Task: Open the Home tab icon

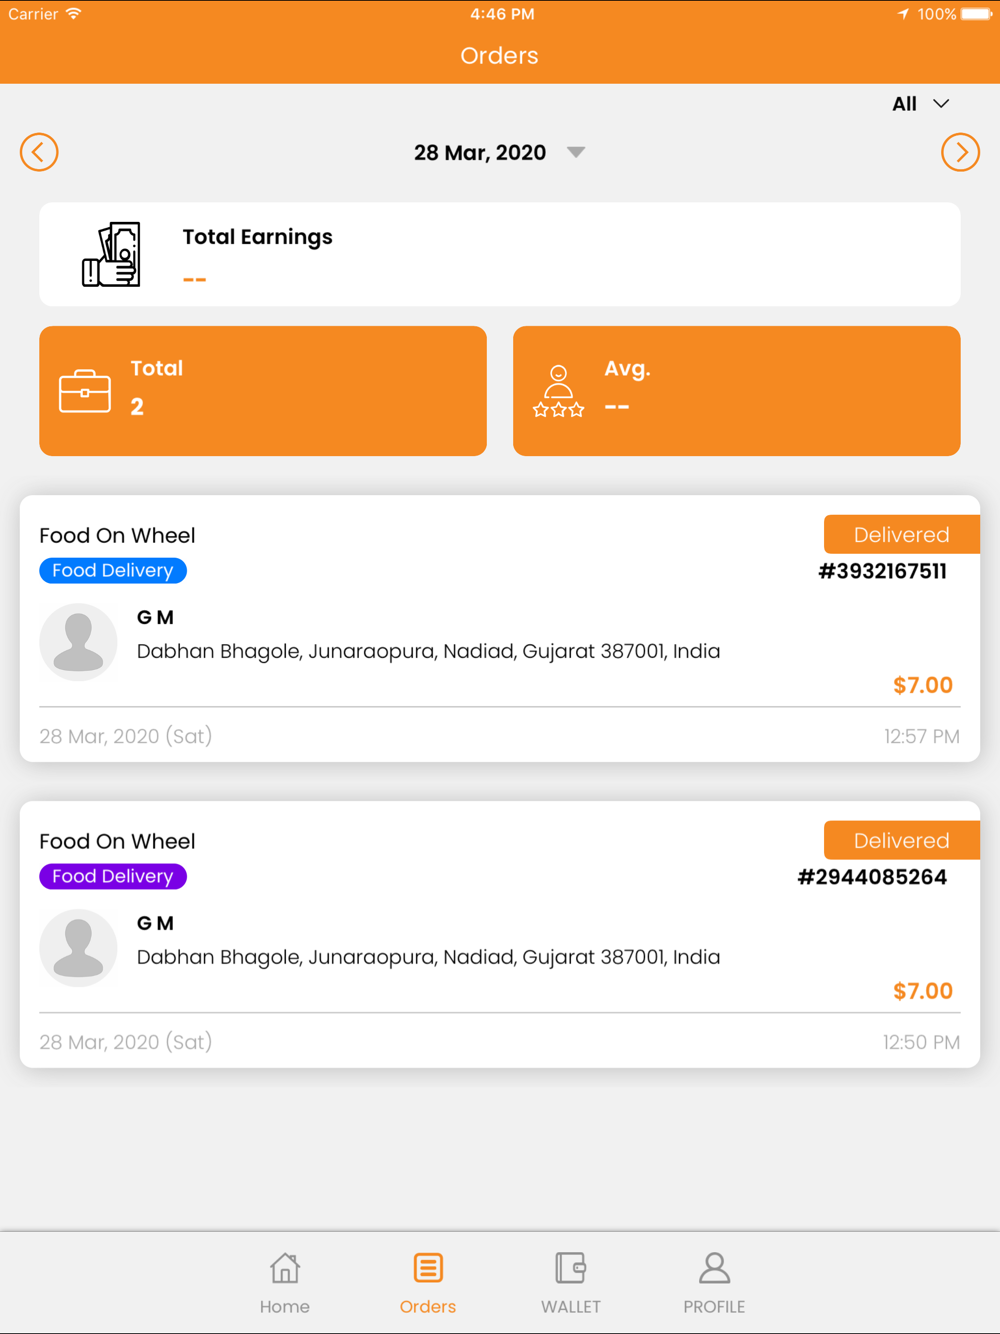Action: click(285, 1268)
